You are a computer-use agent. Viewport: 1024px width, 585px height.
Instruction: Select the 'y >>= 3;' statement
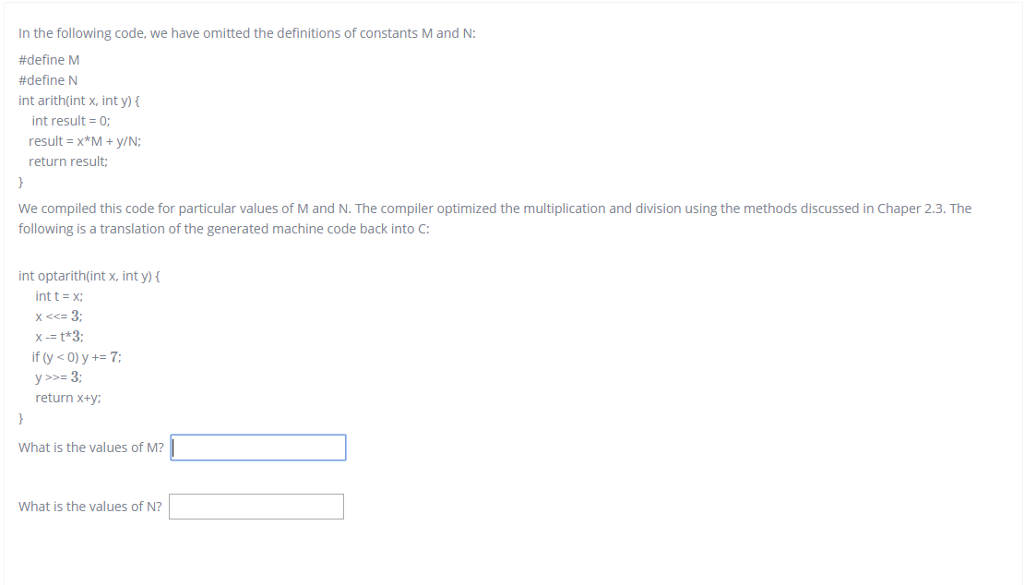coord(57,377)
